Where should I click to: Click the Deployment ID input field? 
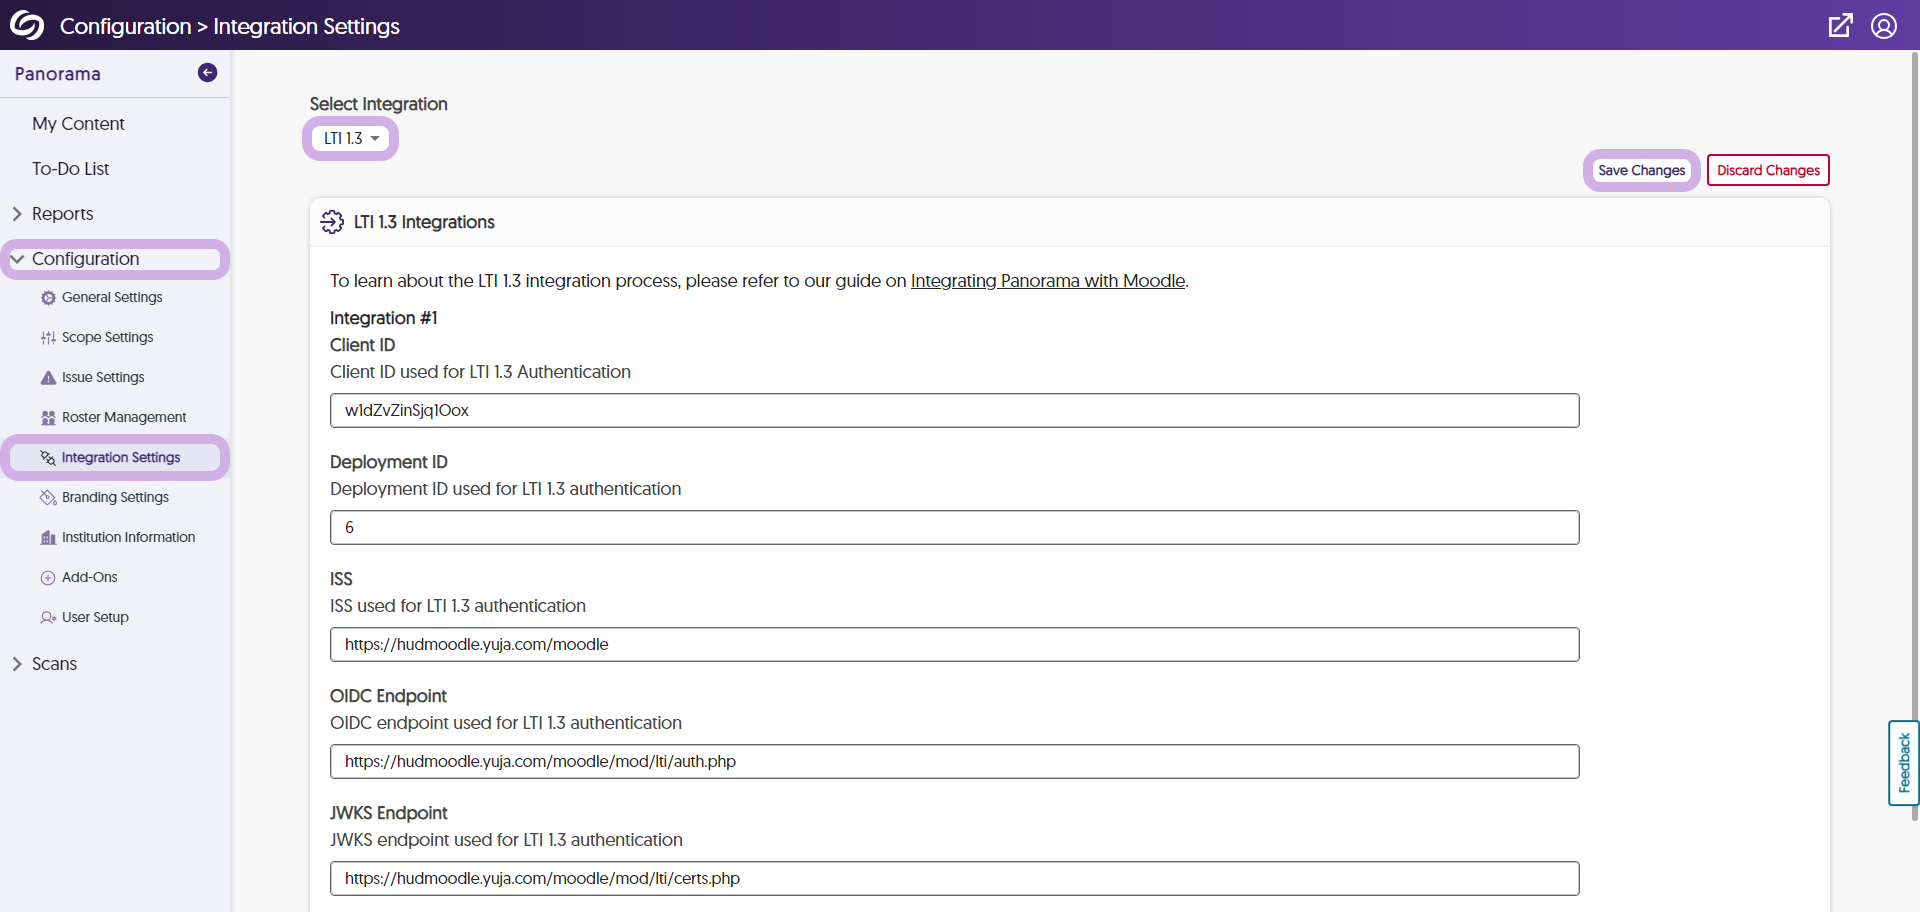point(954,528)
